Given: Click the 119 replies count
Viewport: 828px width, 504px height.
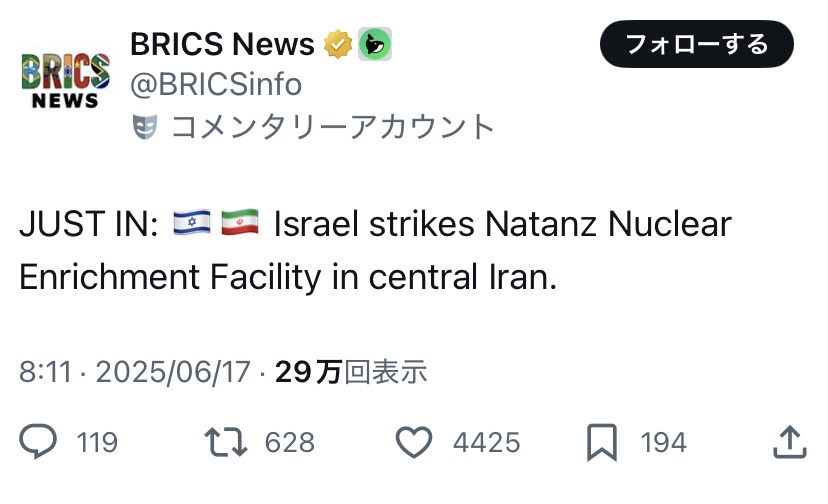Looking at the screenshot, I should click(97, 442).
